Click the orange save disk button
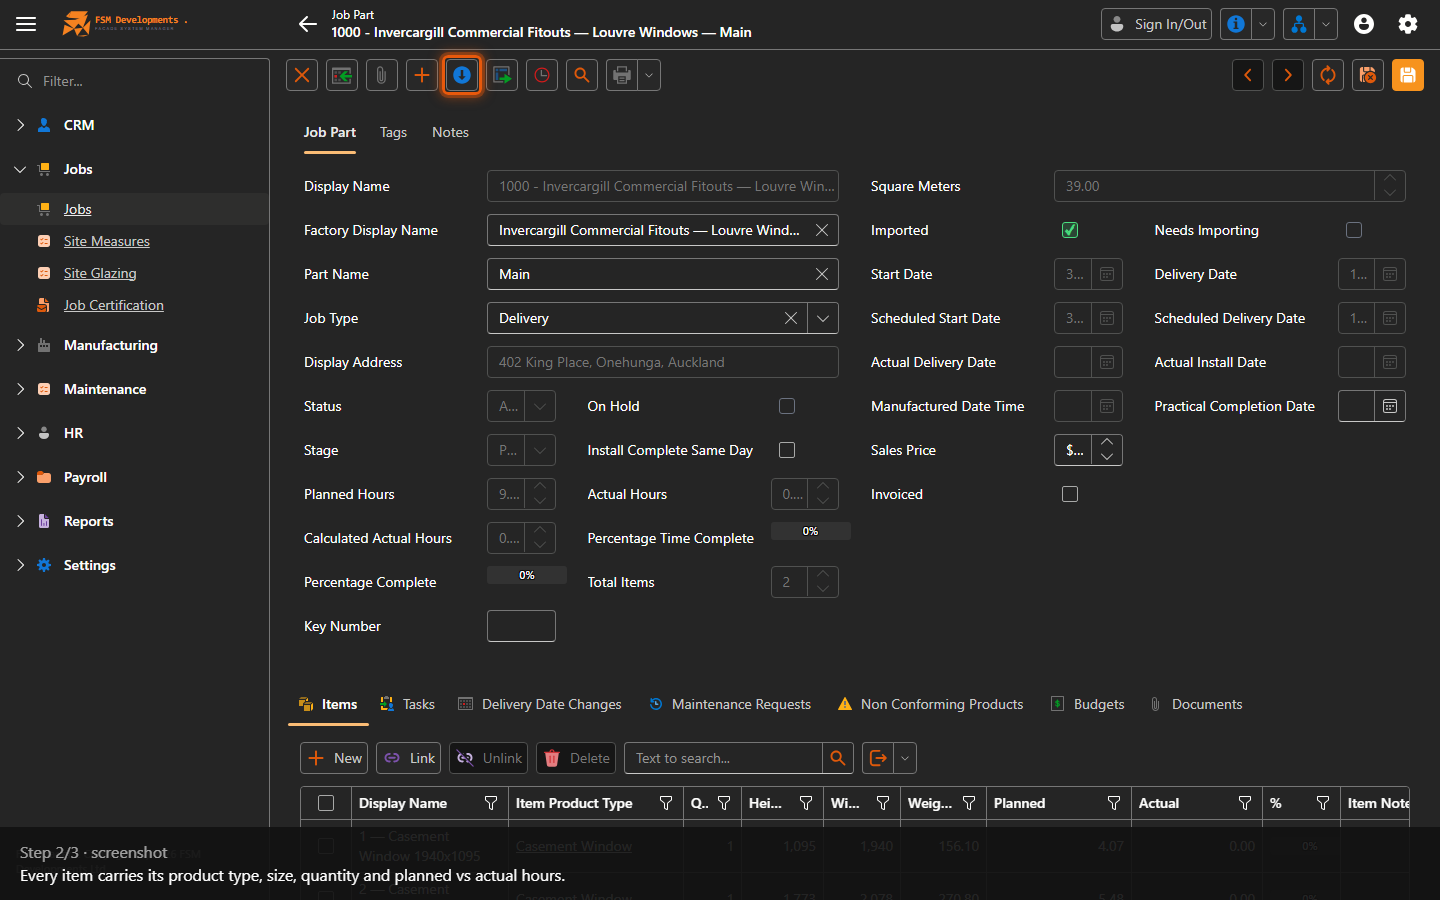The image size is (1440, 900). pos(1408,75)
